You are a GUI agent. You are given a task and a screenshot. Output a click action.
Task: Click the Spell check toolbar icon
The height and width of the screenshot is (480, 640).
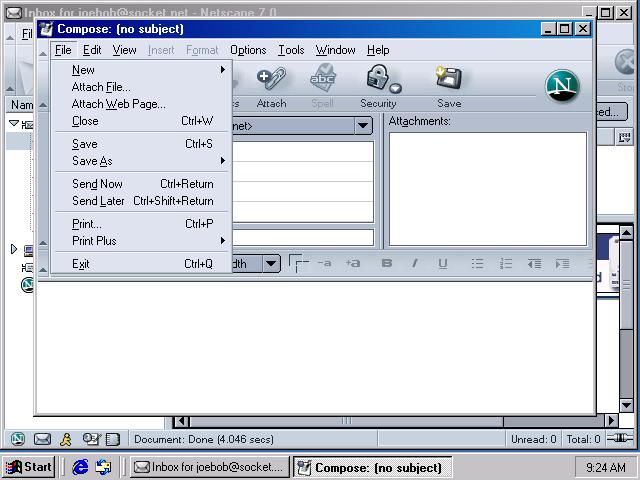point(322,78)
